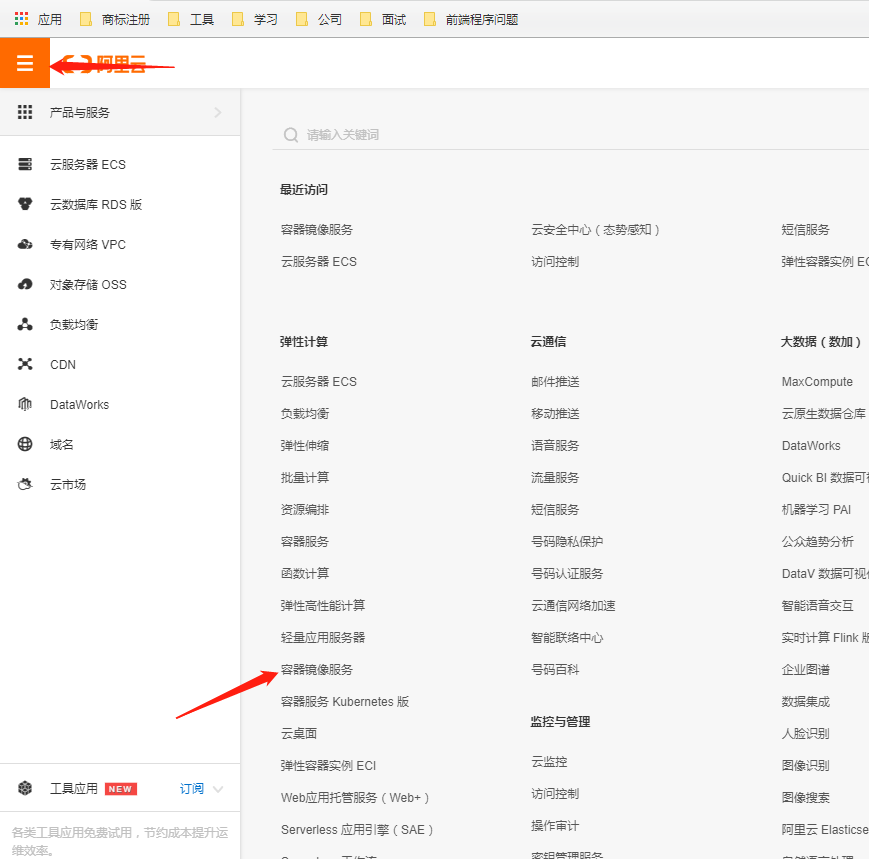869x859 pixels.
Task: Open 企业图谱 link
Action: (805, 669)
